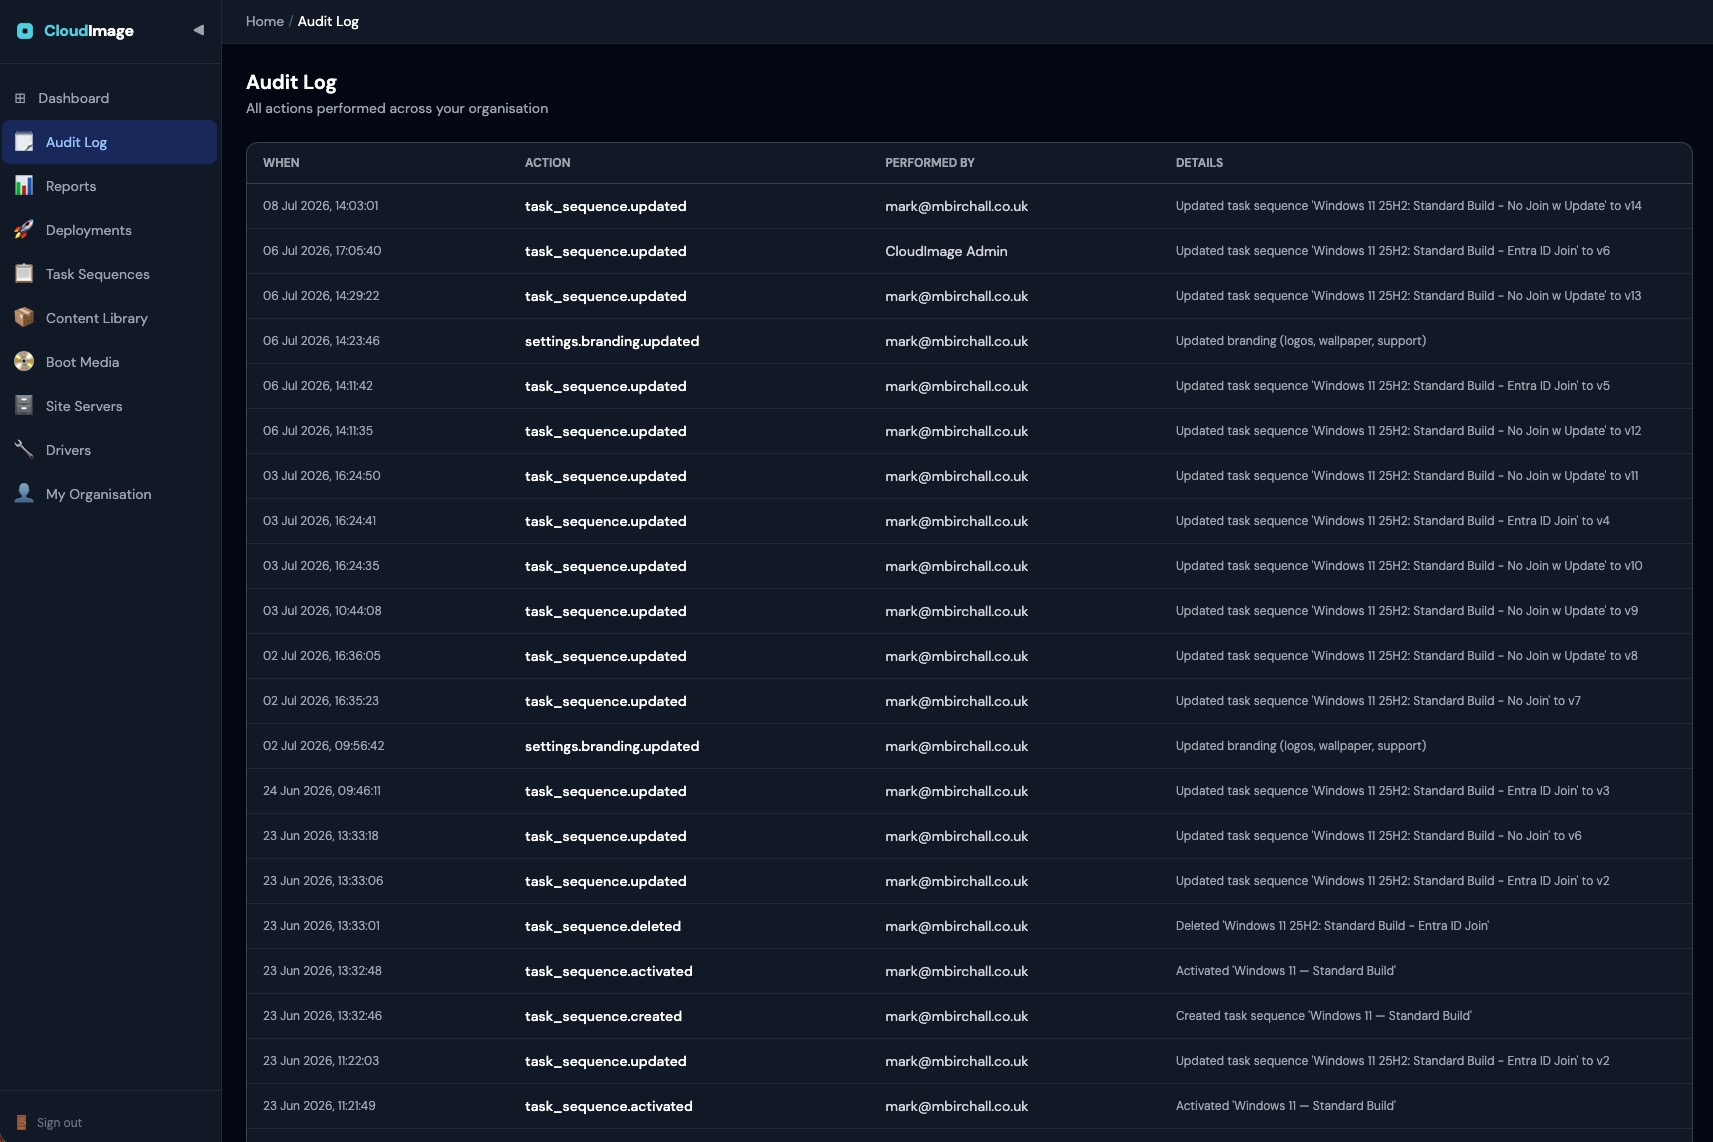Screen dimensions: 1713x1142
Task: Select timestamp 03 Jul 2026, 10:44:08
Action: click(322, 611)
